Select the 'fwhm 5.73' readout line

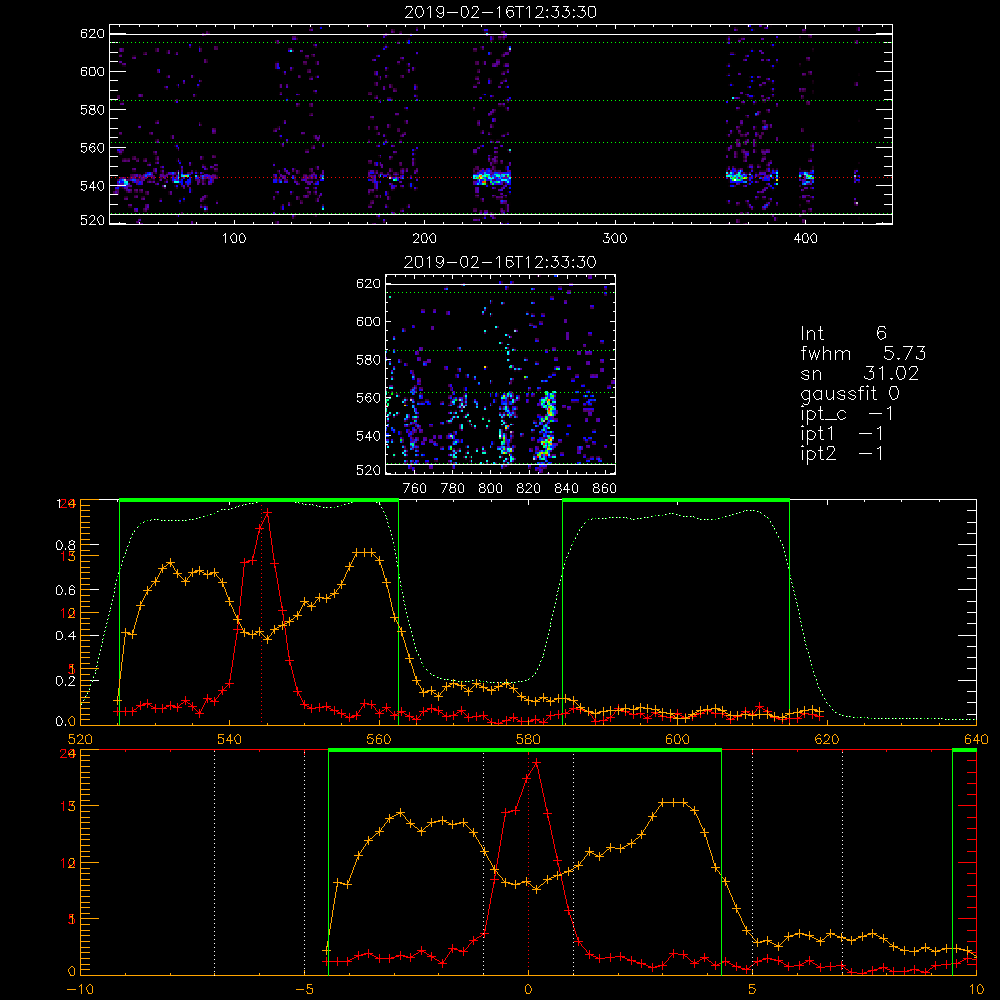coord(863,353)
